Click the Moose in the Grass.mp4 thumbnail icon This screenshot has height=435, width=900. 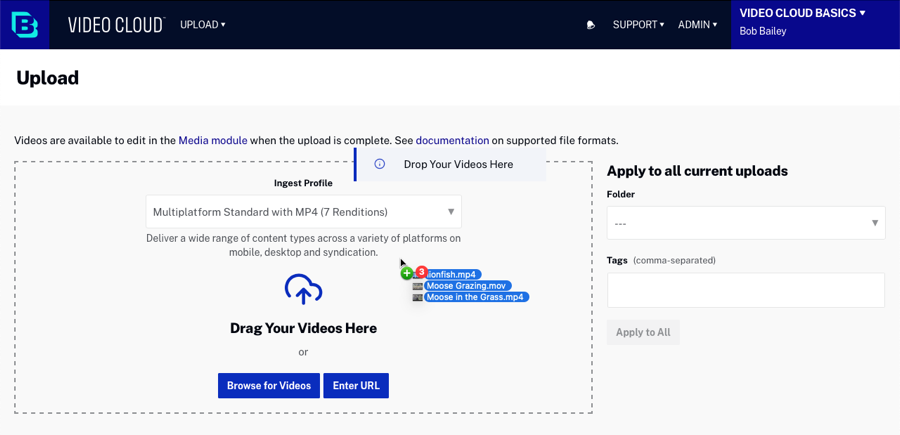418,297
